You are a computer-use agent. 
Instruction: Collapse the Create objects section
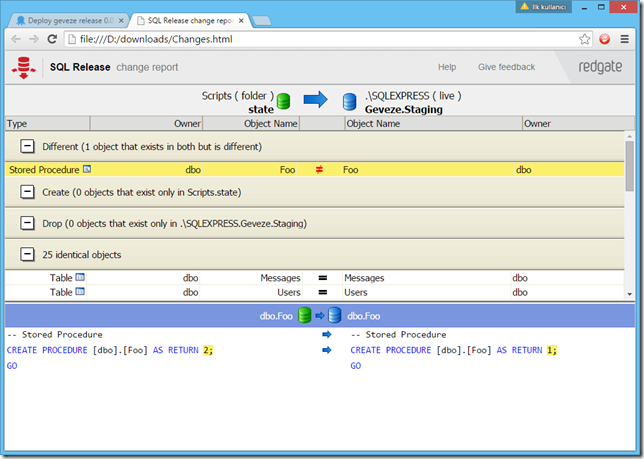[x=27, y=192]
